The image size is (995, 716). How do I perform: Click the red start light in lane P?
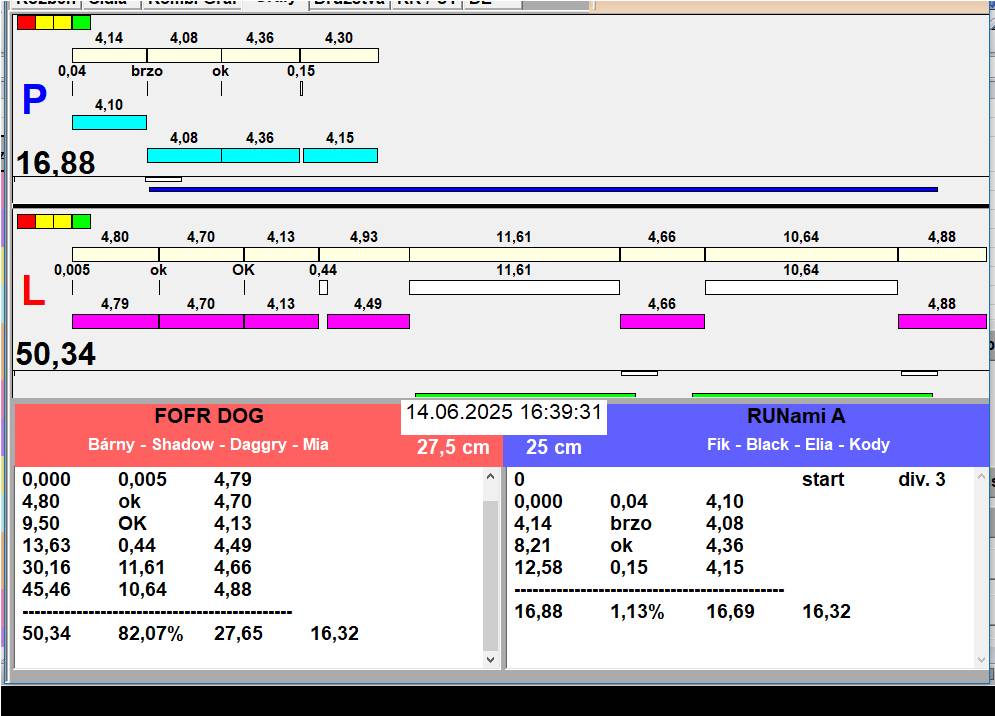point(26,23)
